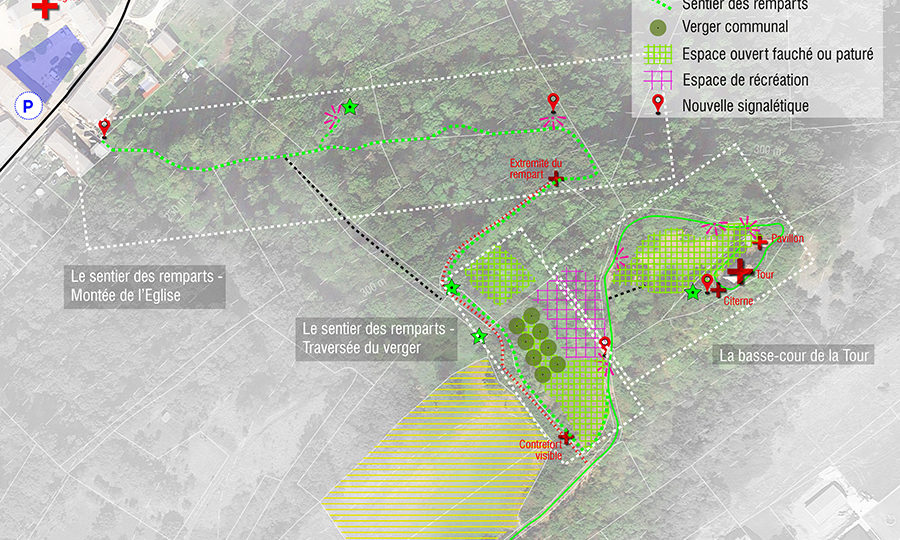Click the red cross marking the Tour
Image resolution: width=900 pixels, height=540 pixels.
739,271
